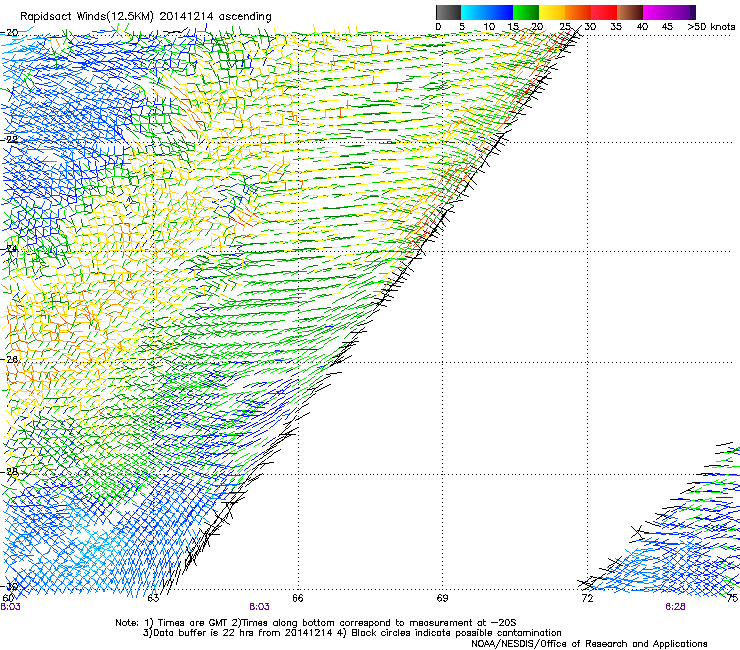Click the brown 35-40 knots color band
The image size is (740, 650).
point(630,12)
